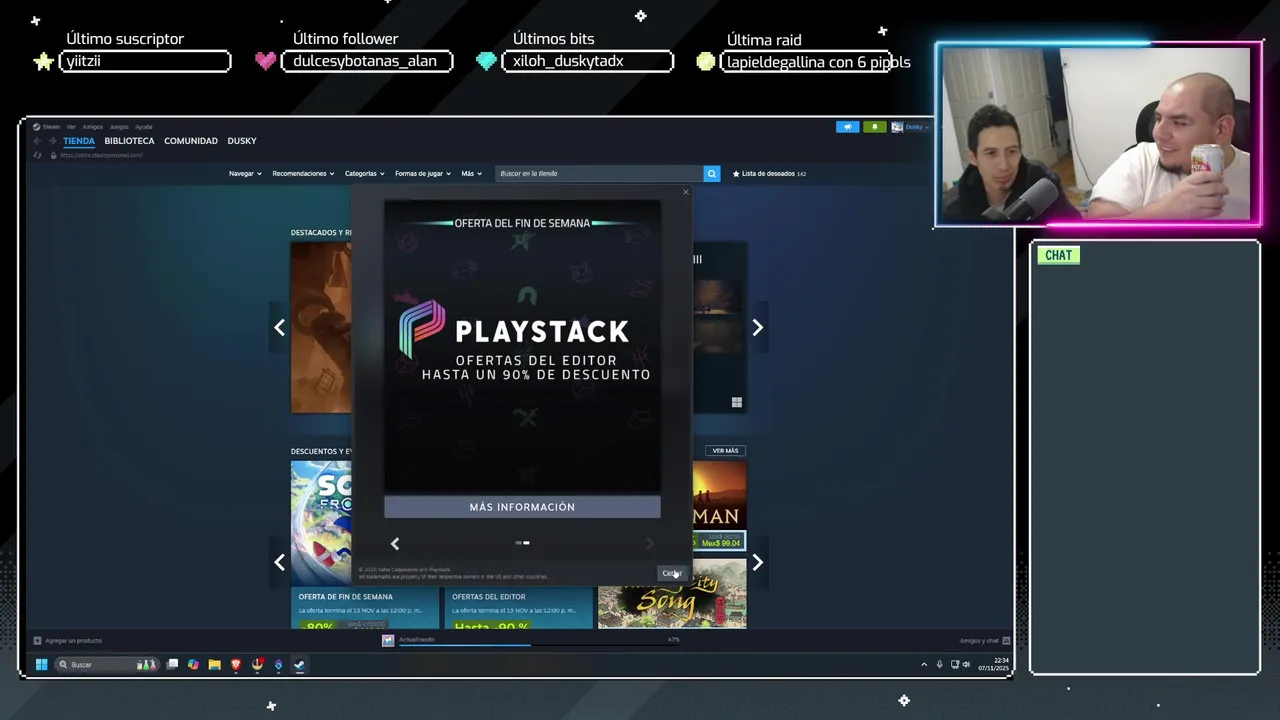Image resolution: width=1280 pixels, height=720 pixels.
Task: Go to previous slide in the offer popup
Action: click(x=395, y=543)
